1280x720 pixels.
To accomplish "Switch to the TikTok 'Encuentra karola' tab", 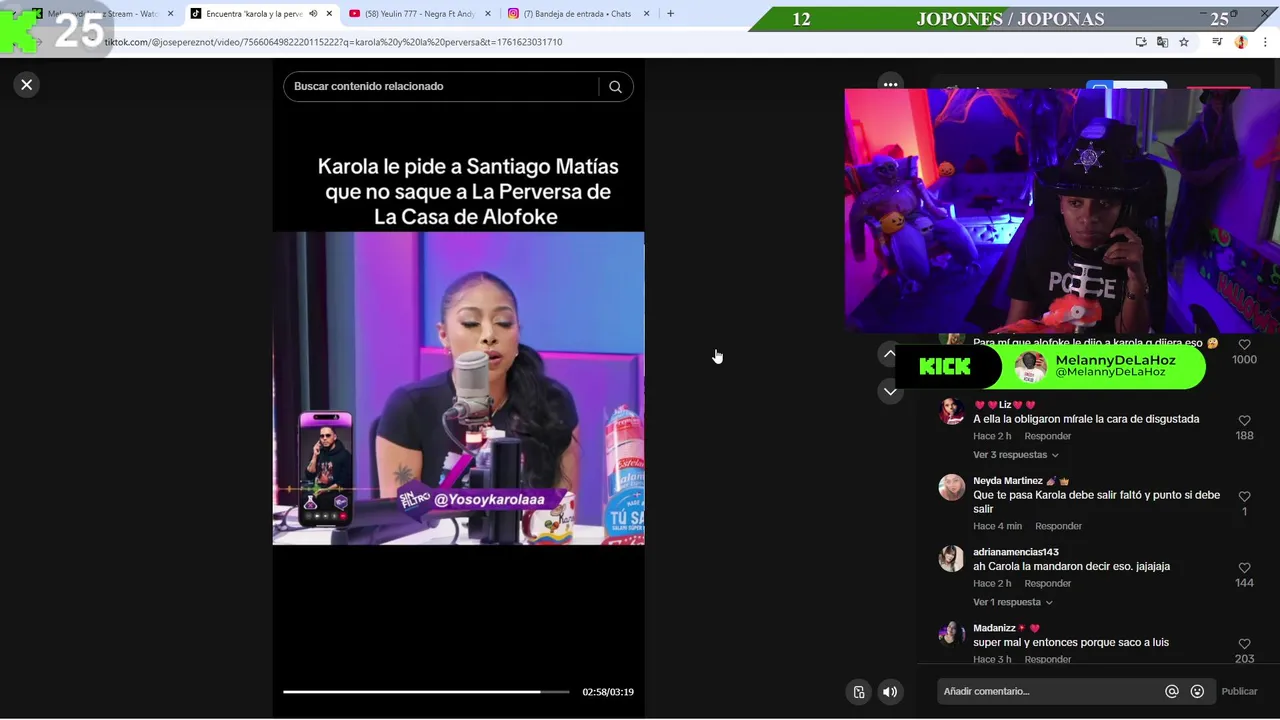I will click(x=254, y=14).
